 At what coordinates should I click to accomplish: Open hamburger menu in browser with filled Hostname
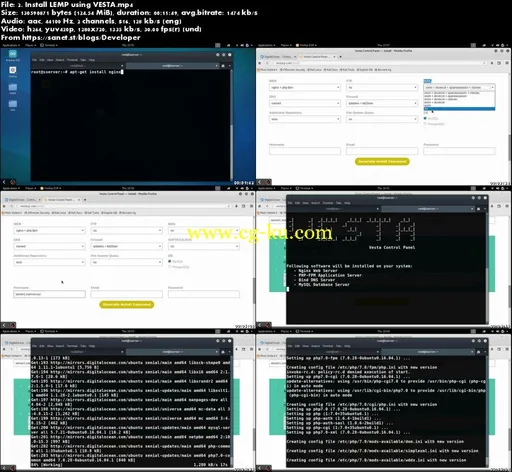[x=251, y=206]
